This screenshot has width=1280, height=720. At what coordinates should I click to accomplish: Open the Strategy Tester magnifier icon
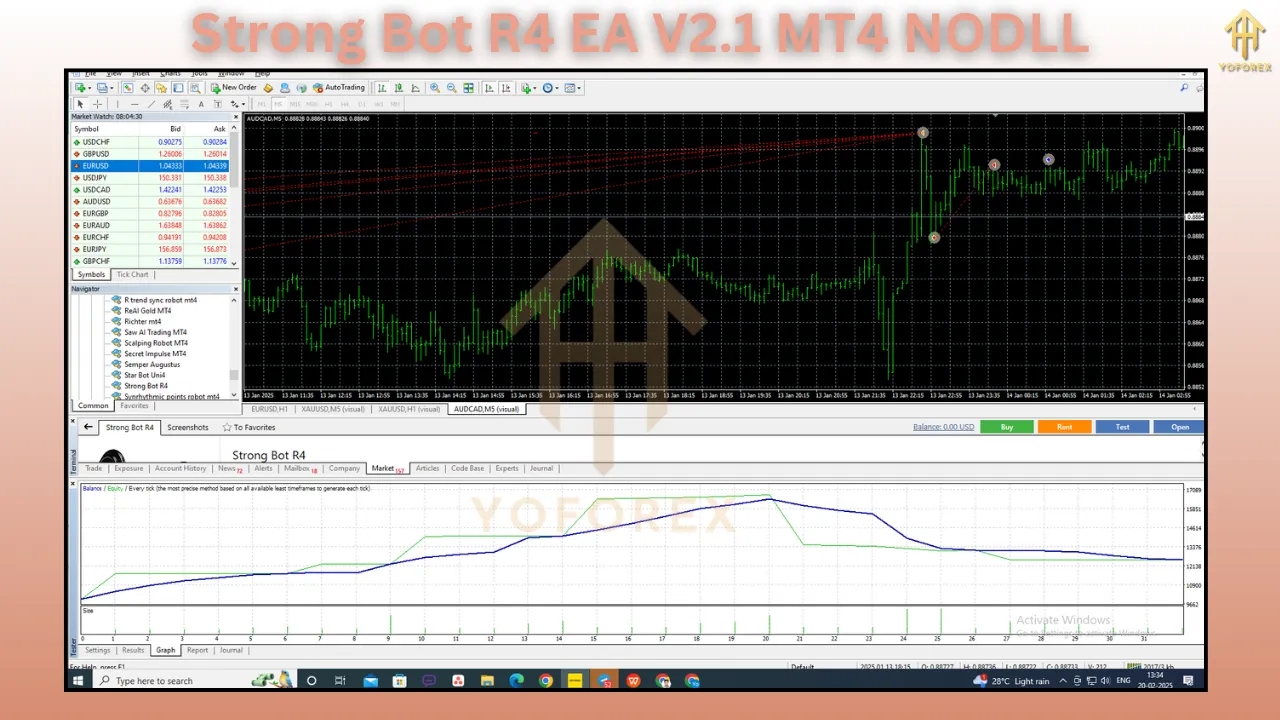point(195,88)
